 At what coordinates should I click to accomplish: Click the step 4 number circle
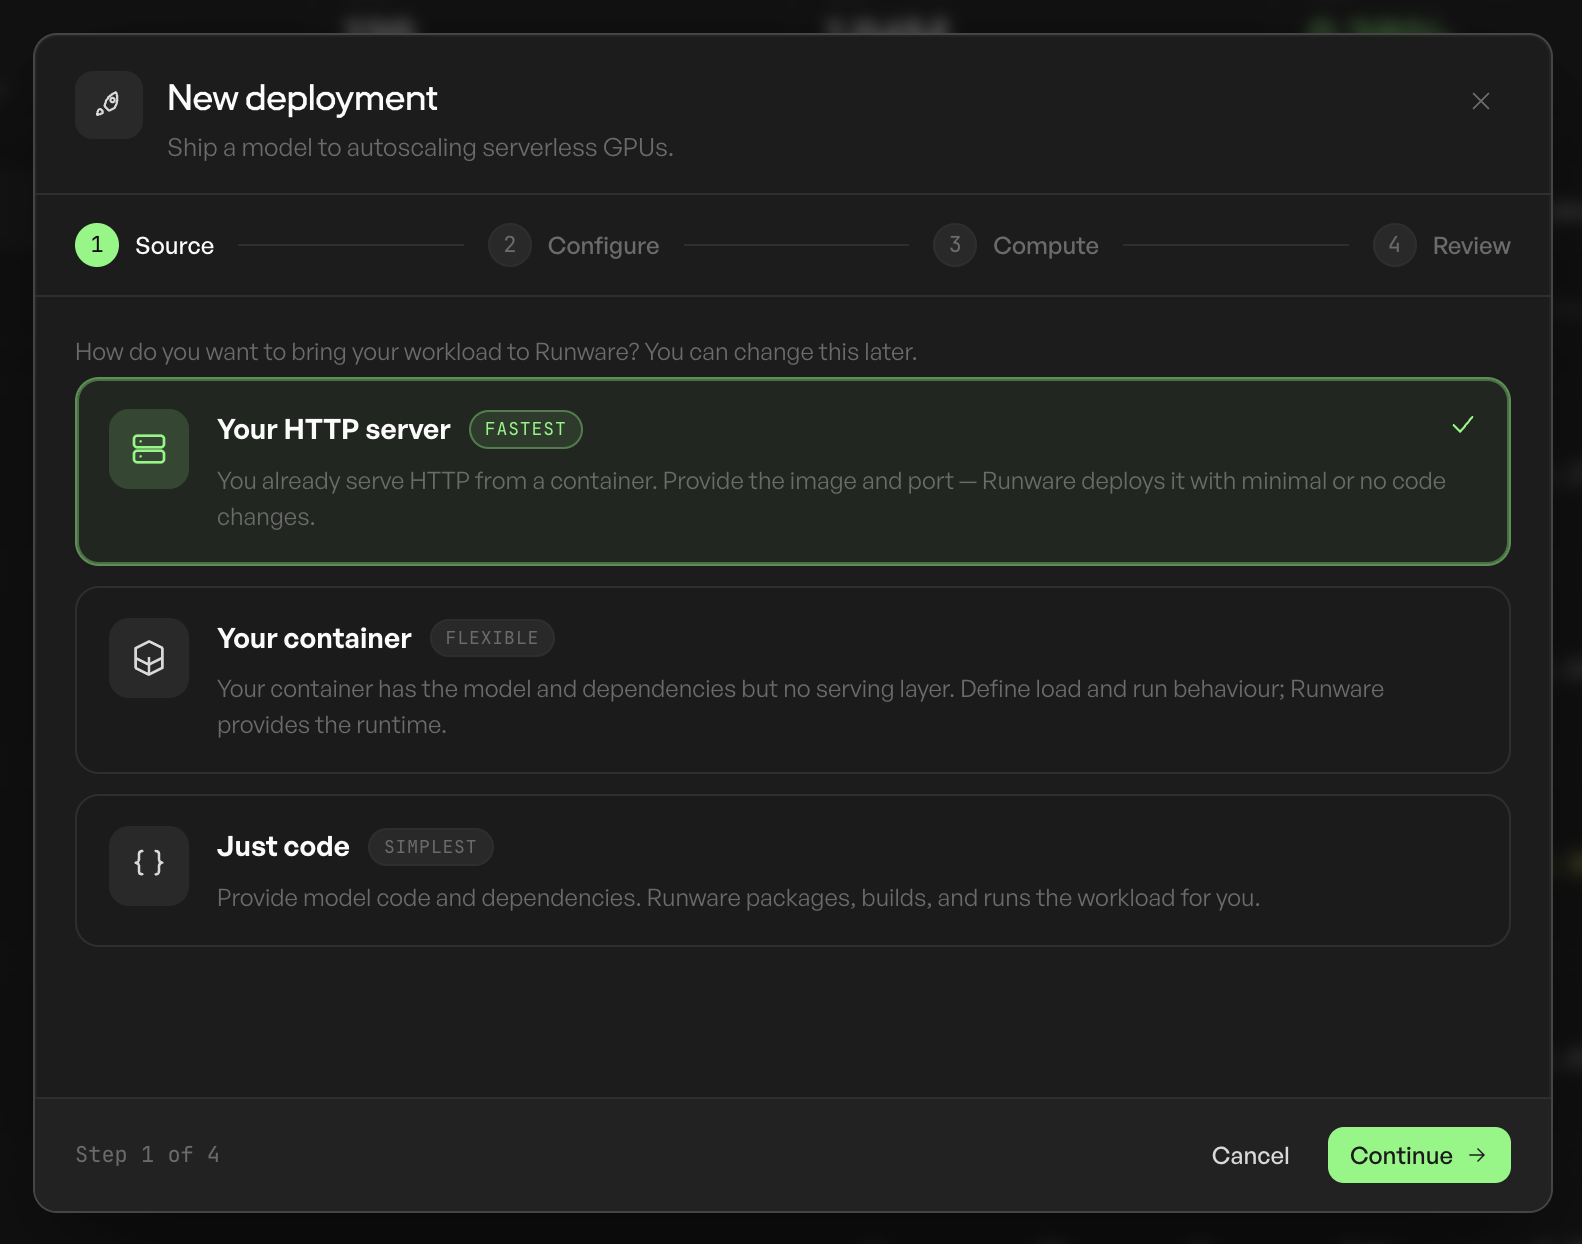click(x=1395, y=245)
